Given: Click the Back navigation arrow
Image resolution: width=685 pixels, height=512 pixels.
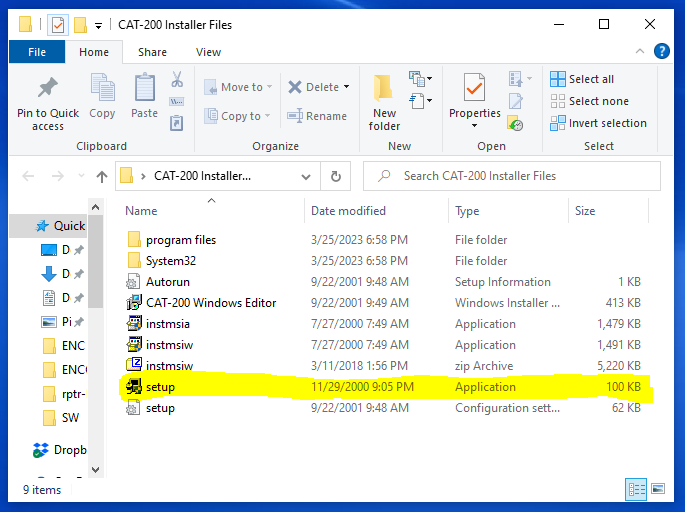Looking at the screenshot, I should coord(28,176).
